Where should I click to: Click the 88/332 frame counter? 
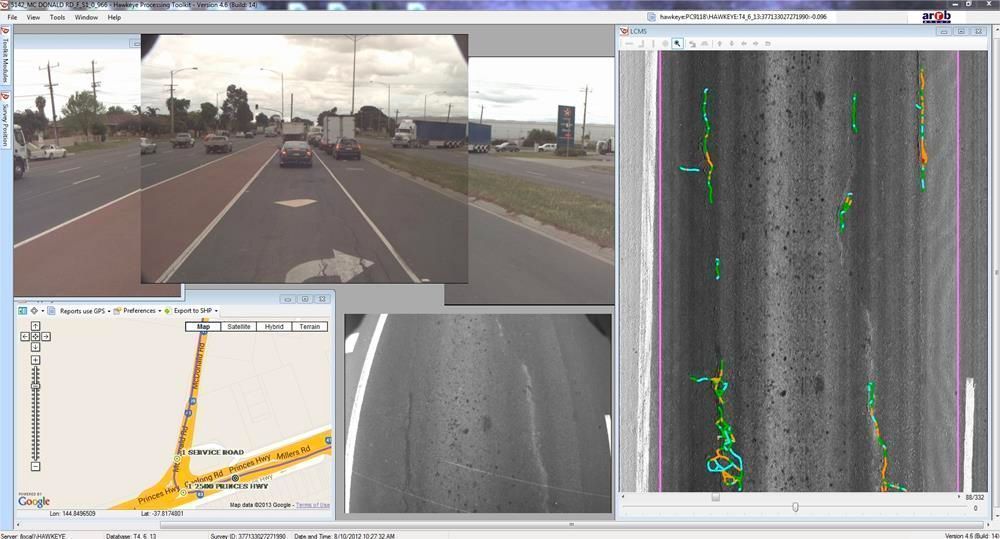point(974,497)
